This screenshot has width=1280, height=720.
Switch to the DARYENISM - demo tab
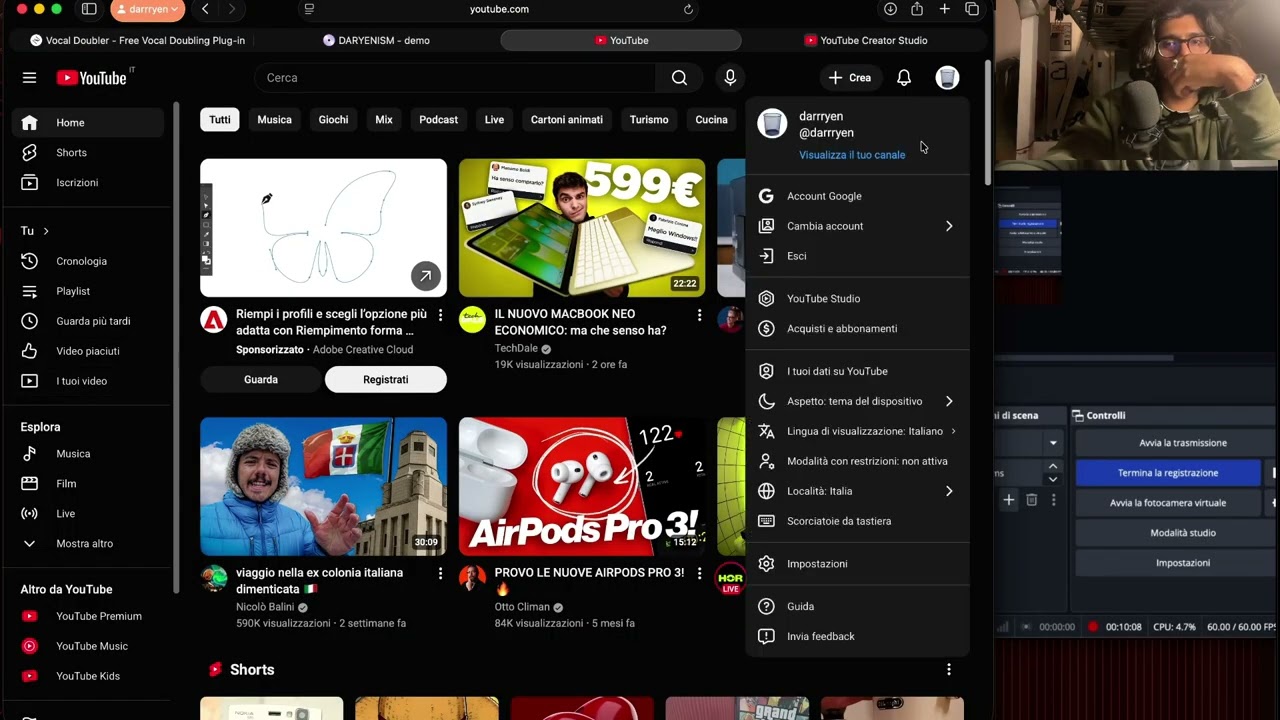[376, 40]
